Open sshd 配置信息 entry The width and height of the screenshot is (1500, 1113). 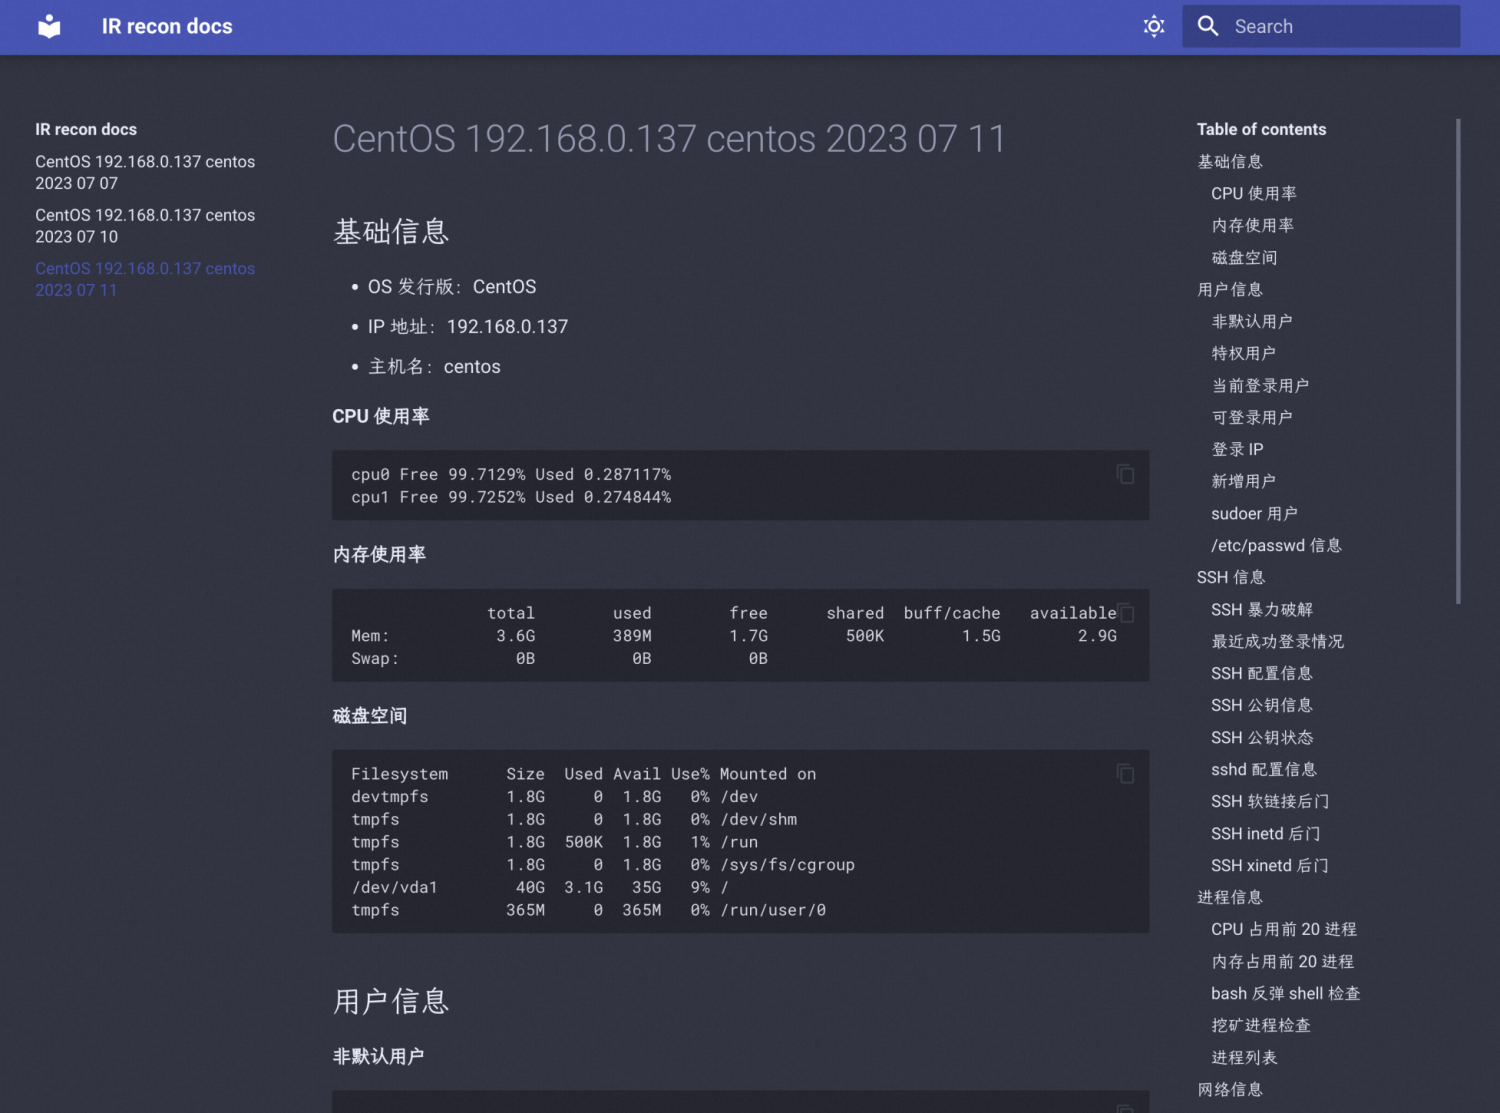(1264, 769)
